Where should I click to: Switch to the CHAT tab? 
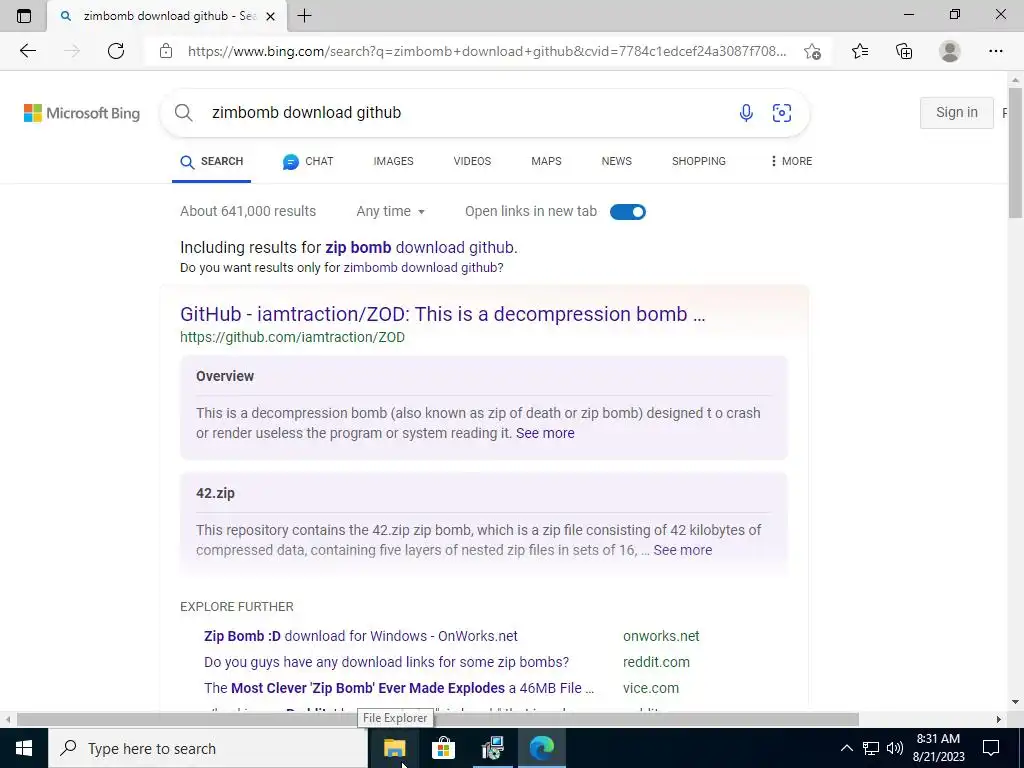308,161
